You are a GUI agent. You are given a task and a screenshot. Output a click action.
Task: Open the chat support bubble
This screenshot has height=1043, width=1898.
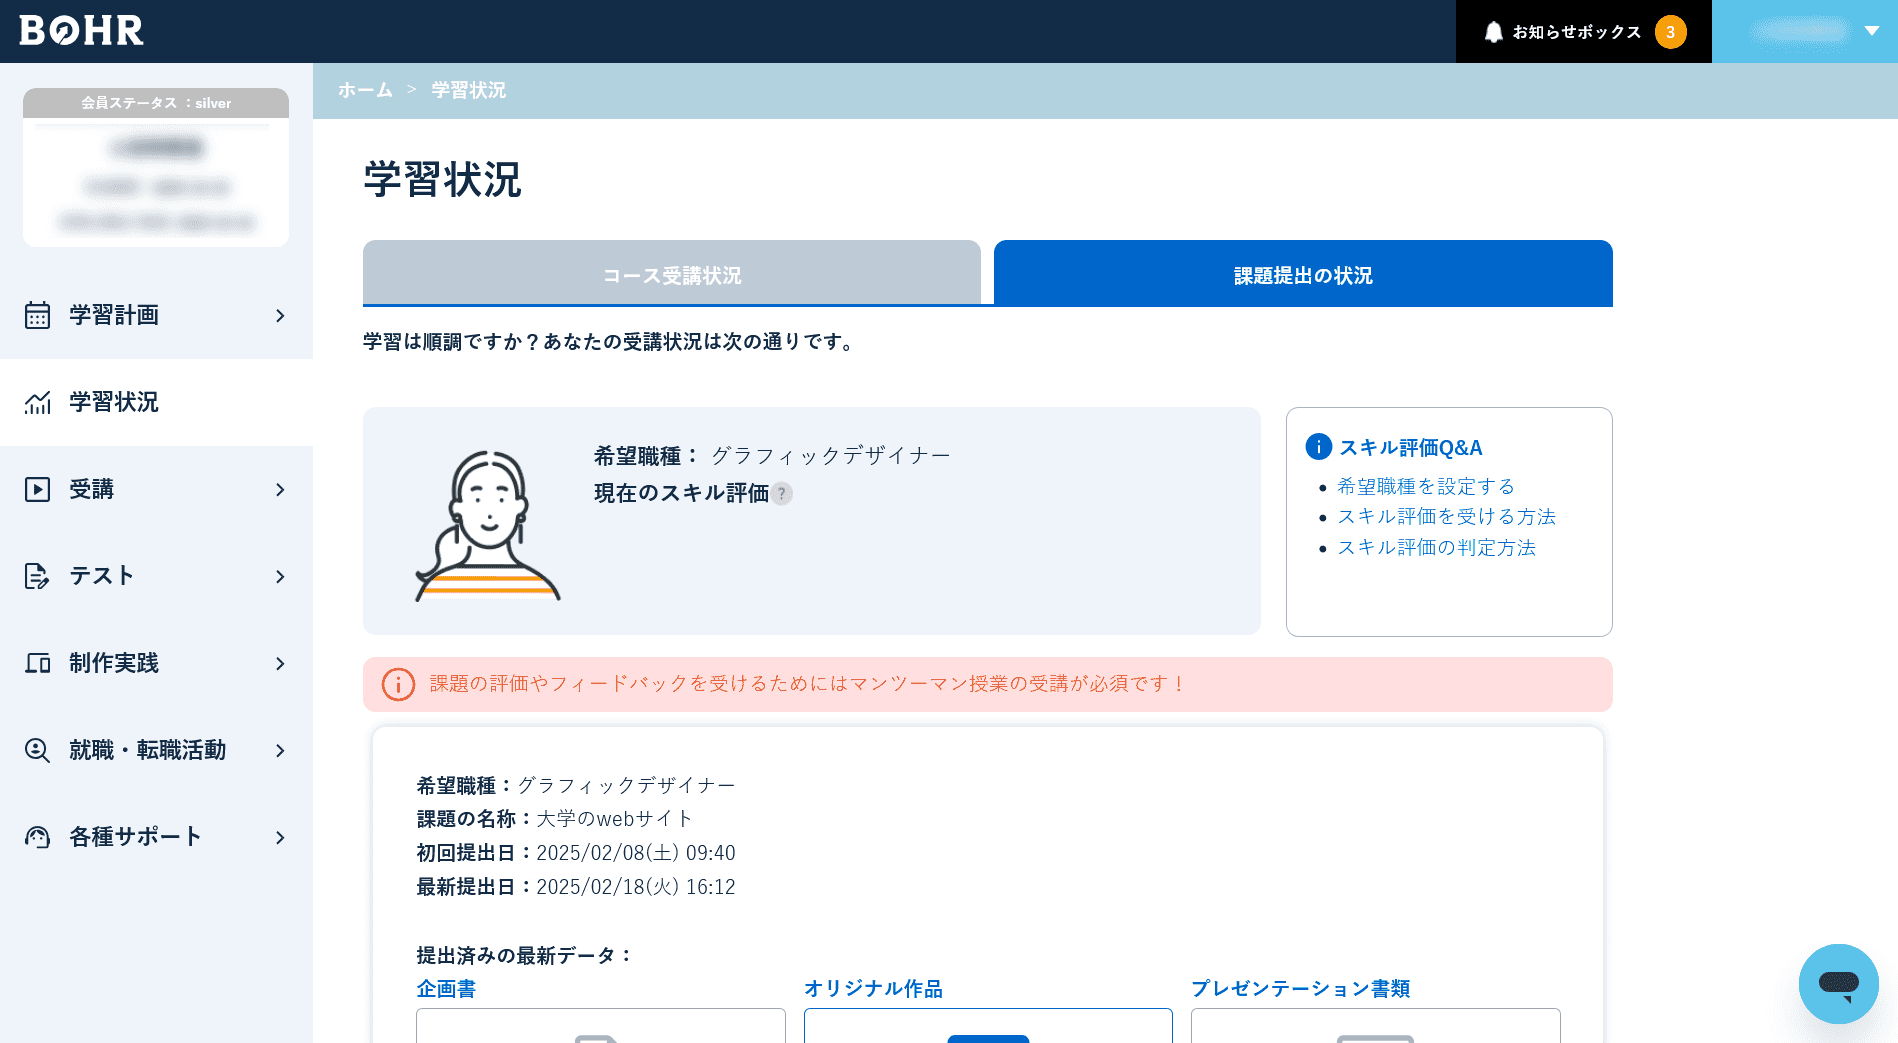tap(1838, 984)
